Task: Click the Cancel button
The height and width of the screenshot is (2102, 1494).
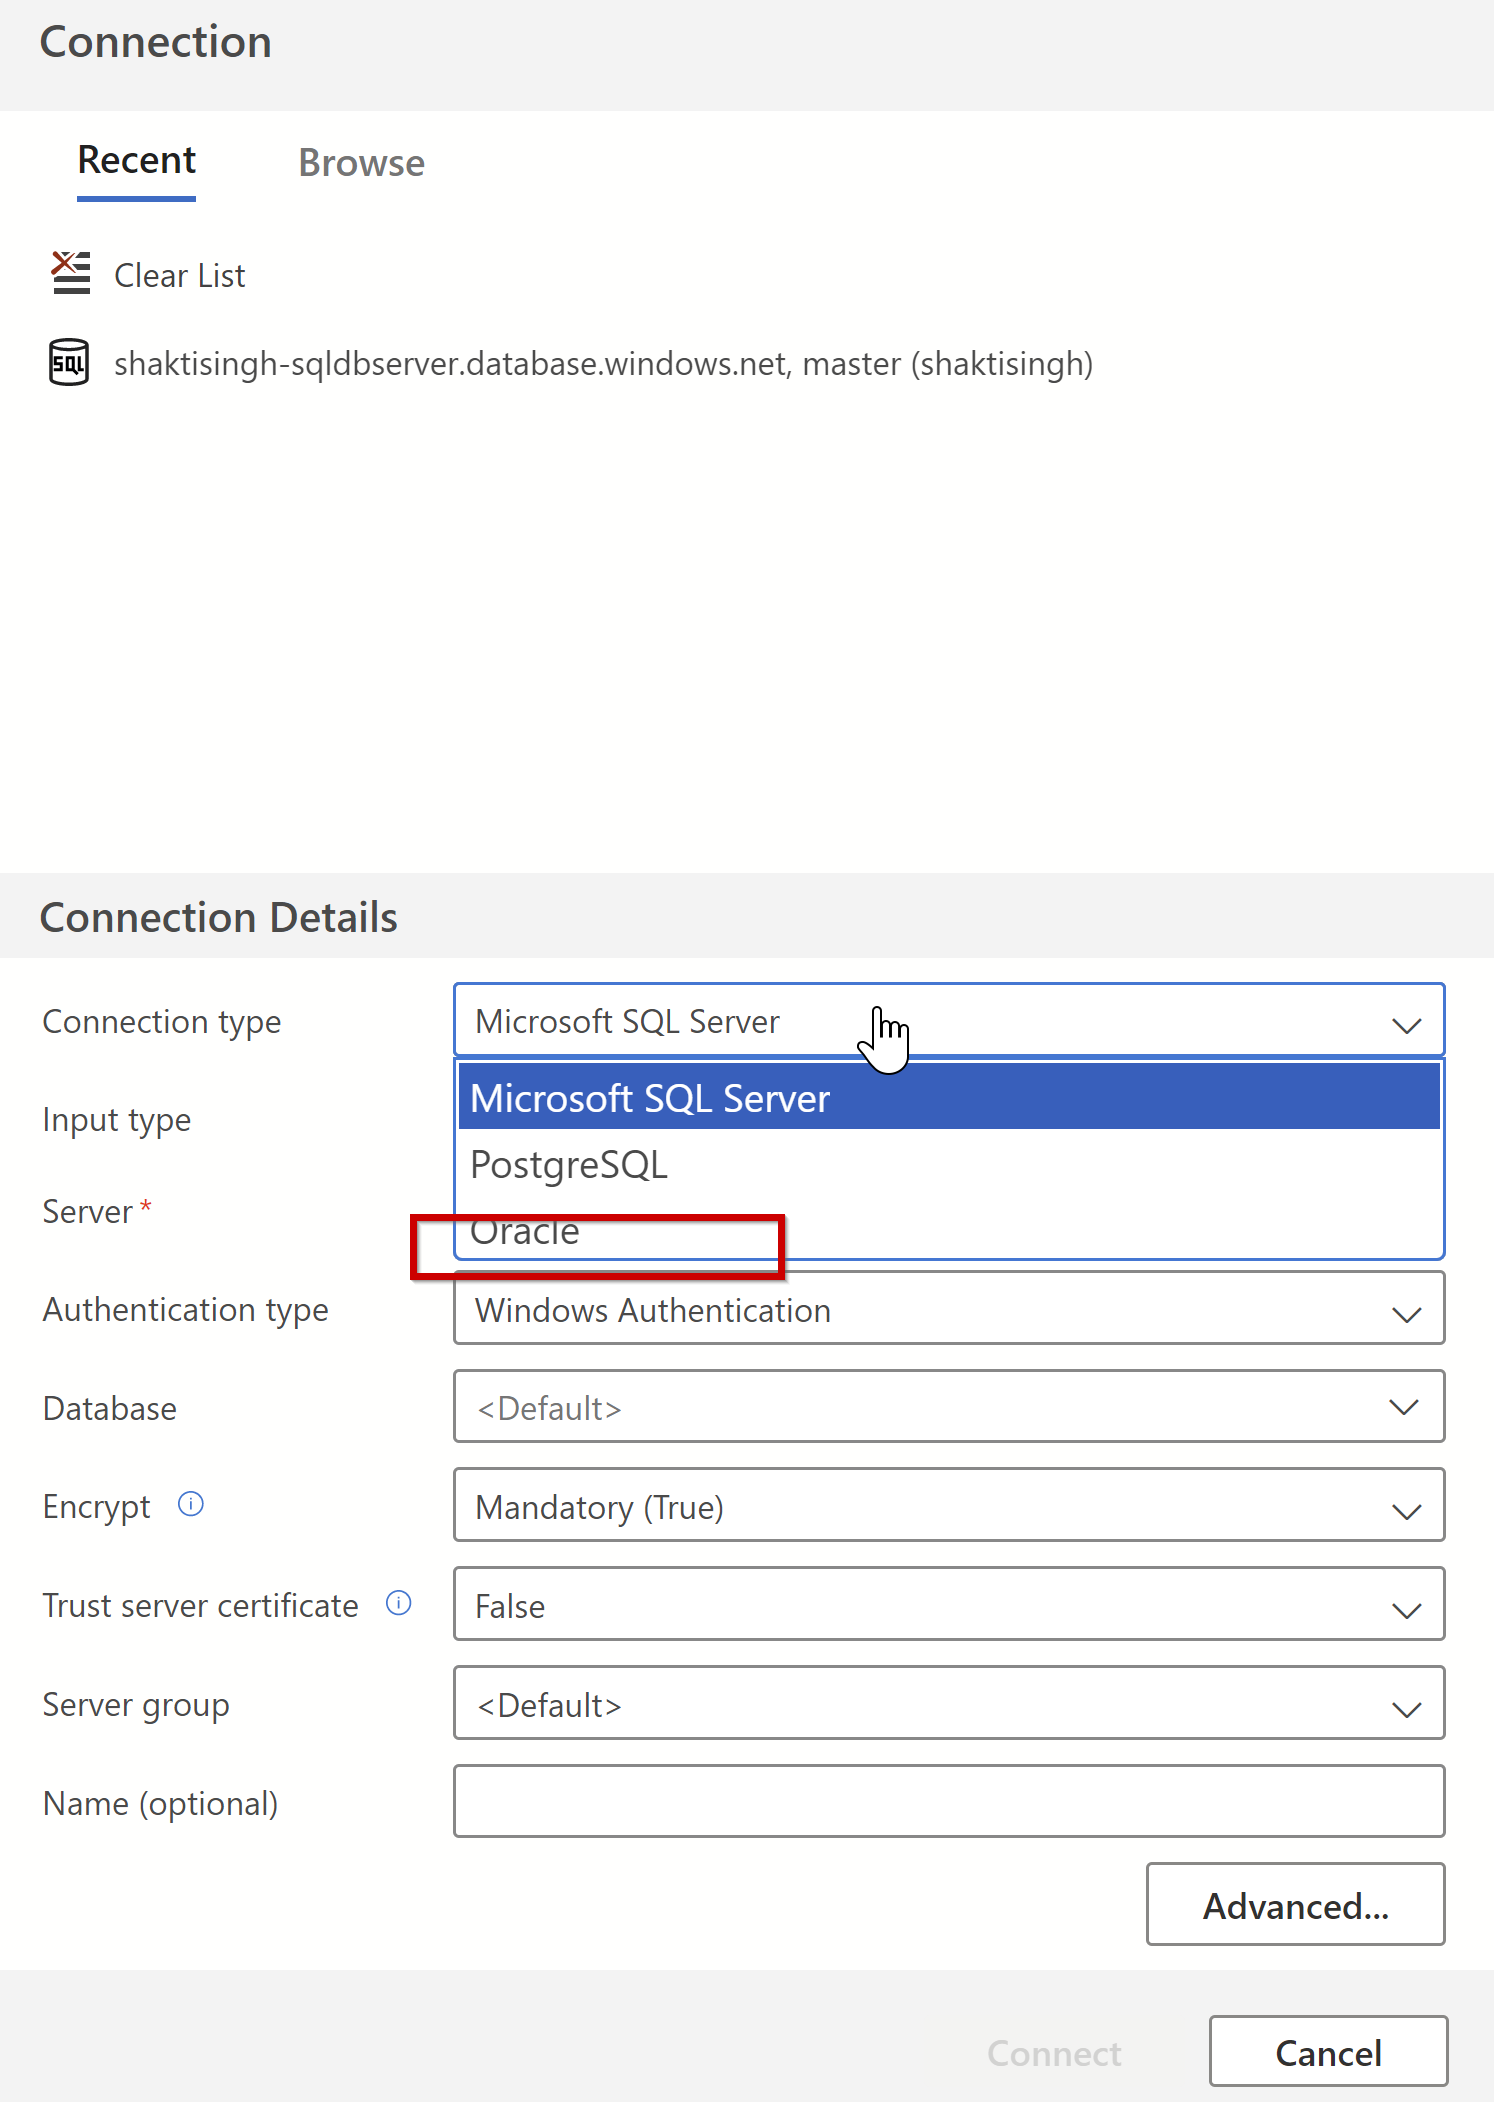Action: [1328, 2052]
